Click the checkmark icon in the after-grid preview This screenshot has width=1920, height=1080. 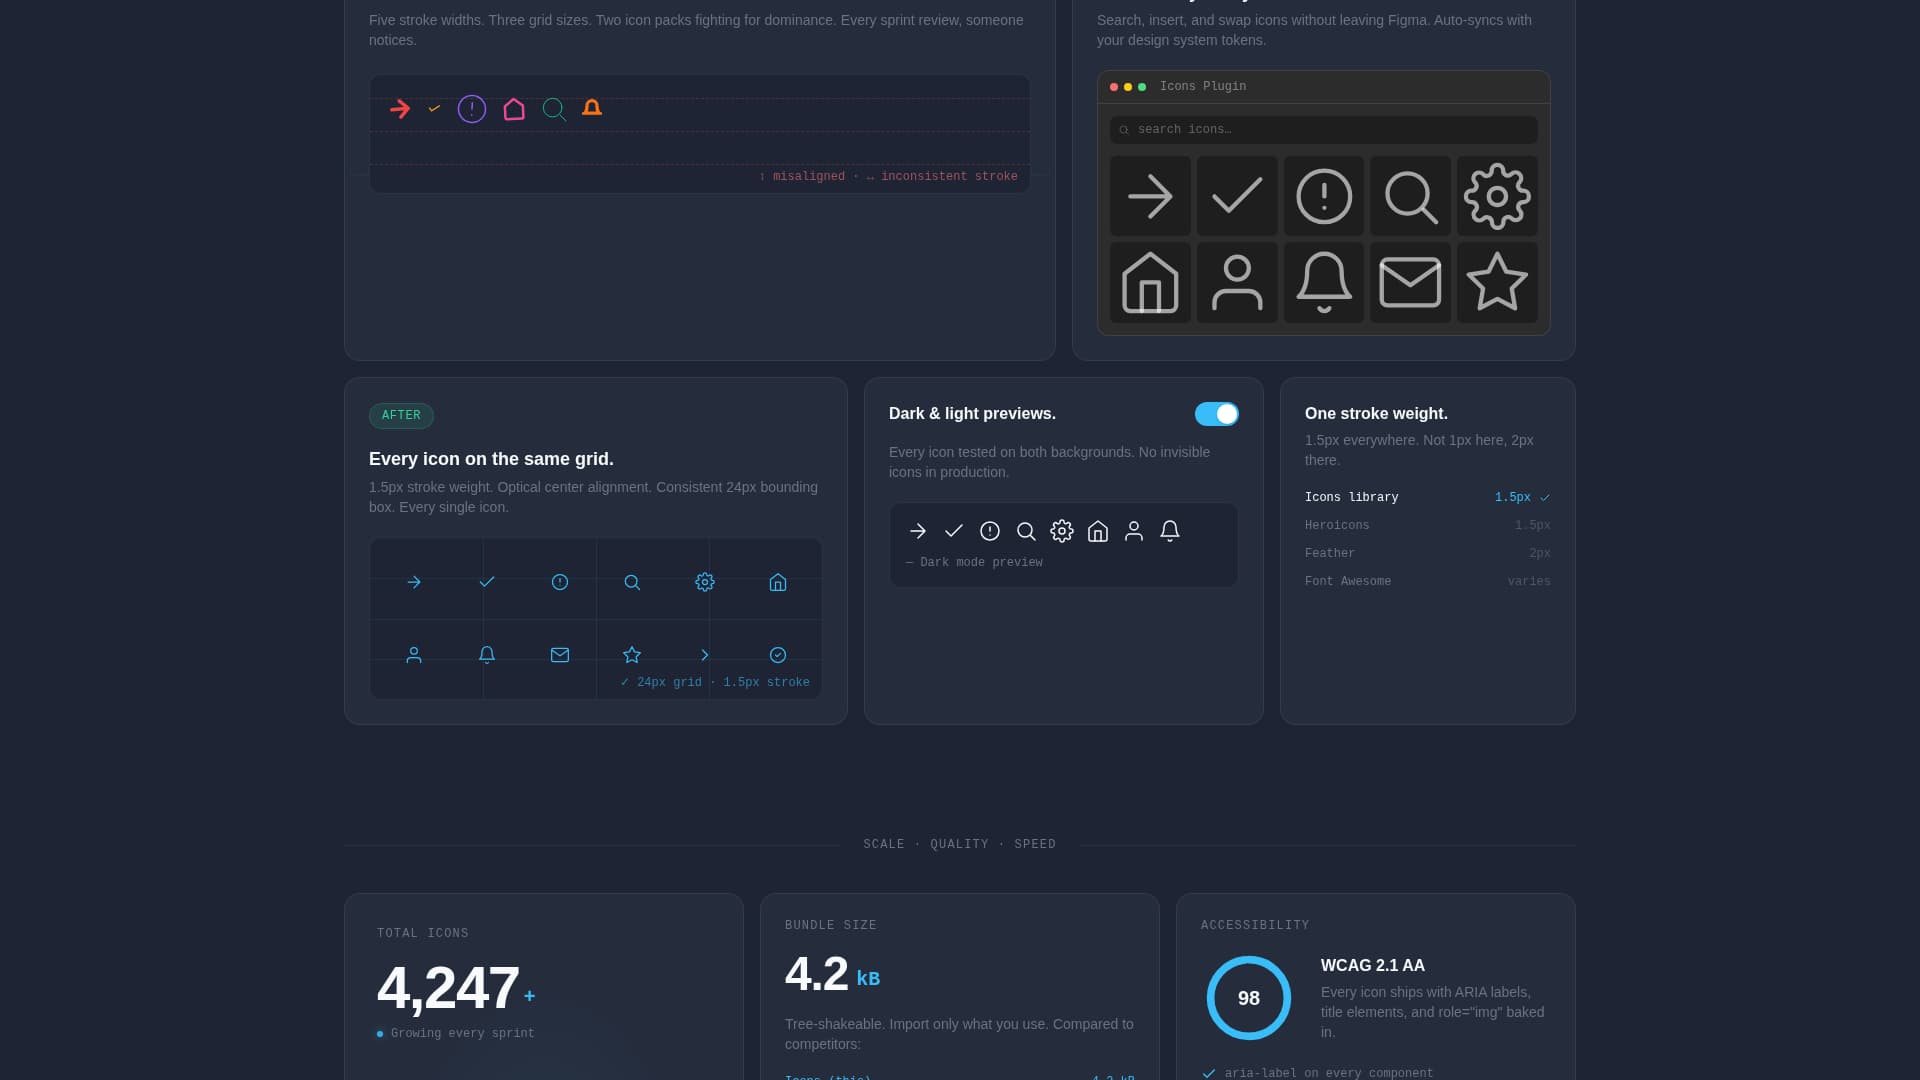487,581
